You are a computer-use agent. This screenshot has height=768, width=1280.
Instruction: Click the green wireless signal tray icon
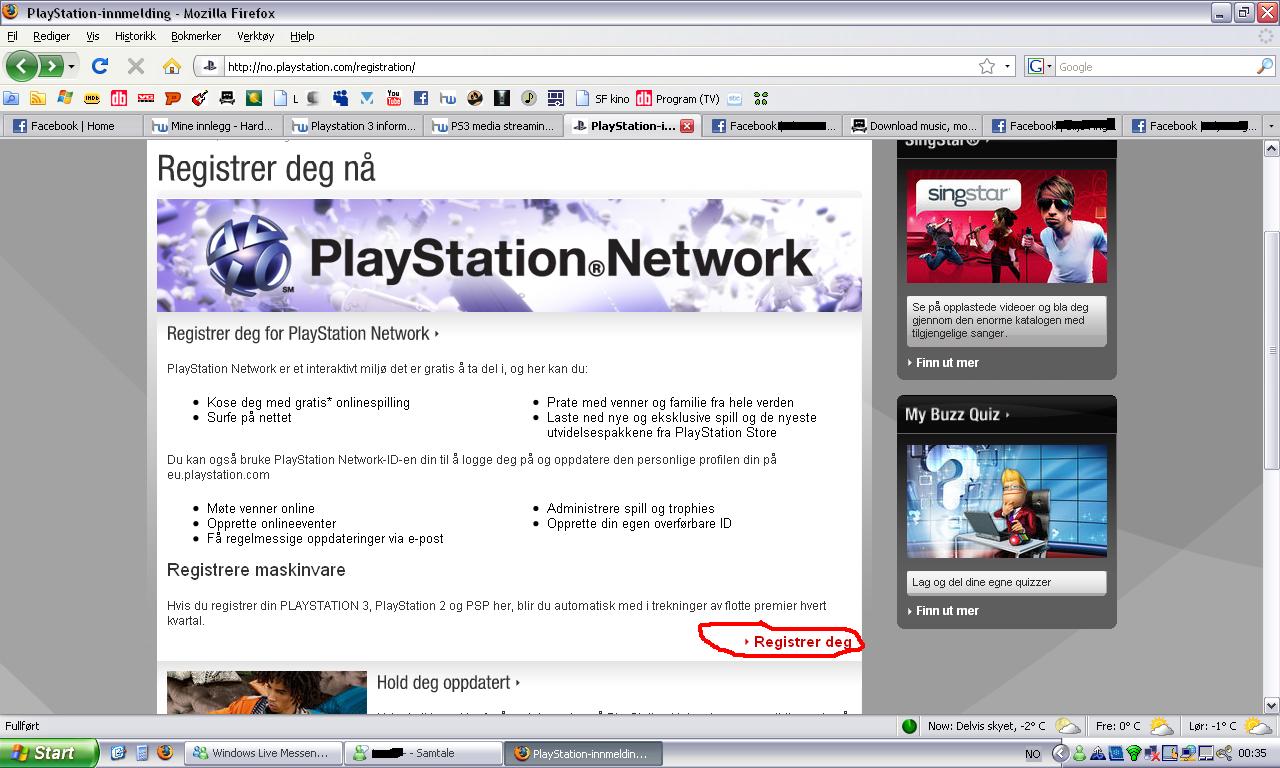(1133, 753)
